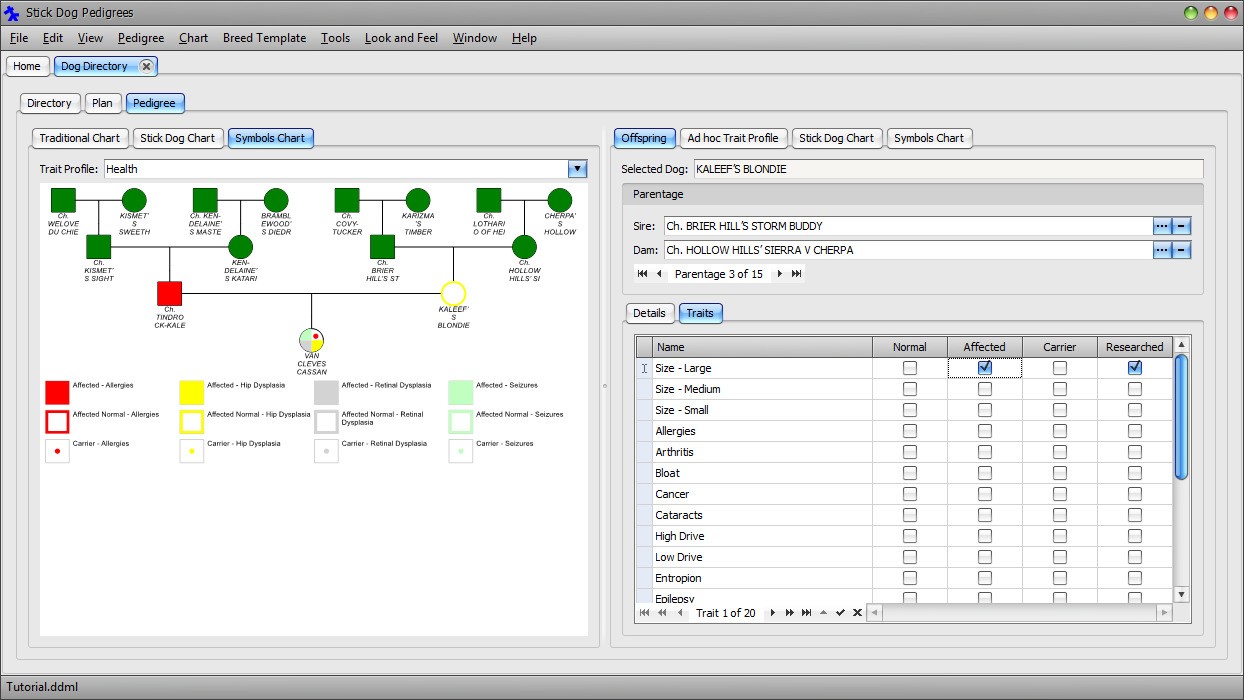Click the red Ch. Tindro CK-Kale square
Screen dimensions: 1244x700
tap(169, 293)
